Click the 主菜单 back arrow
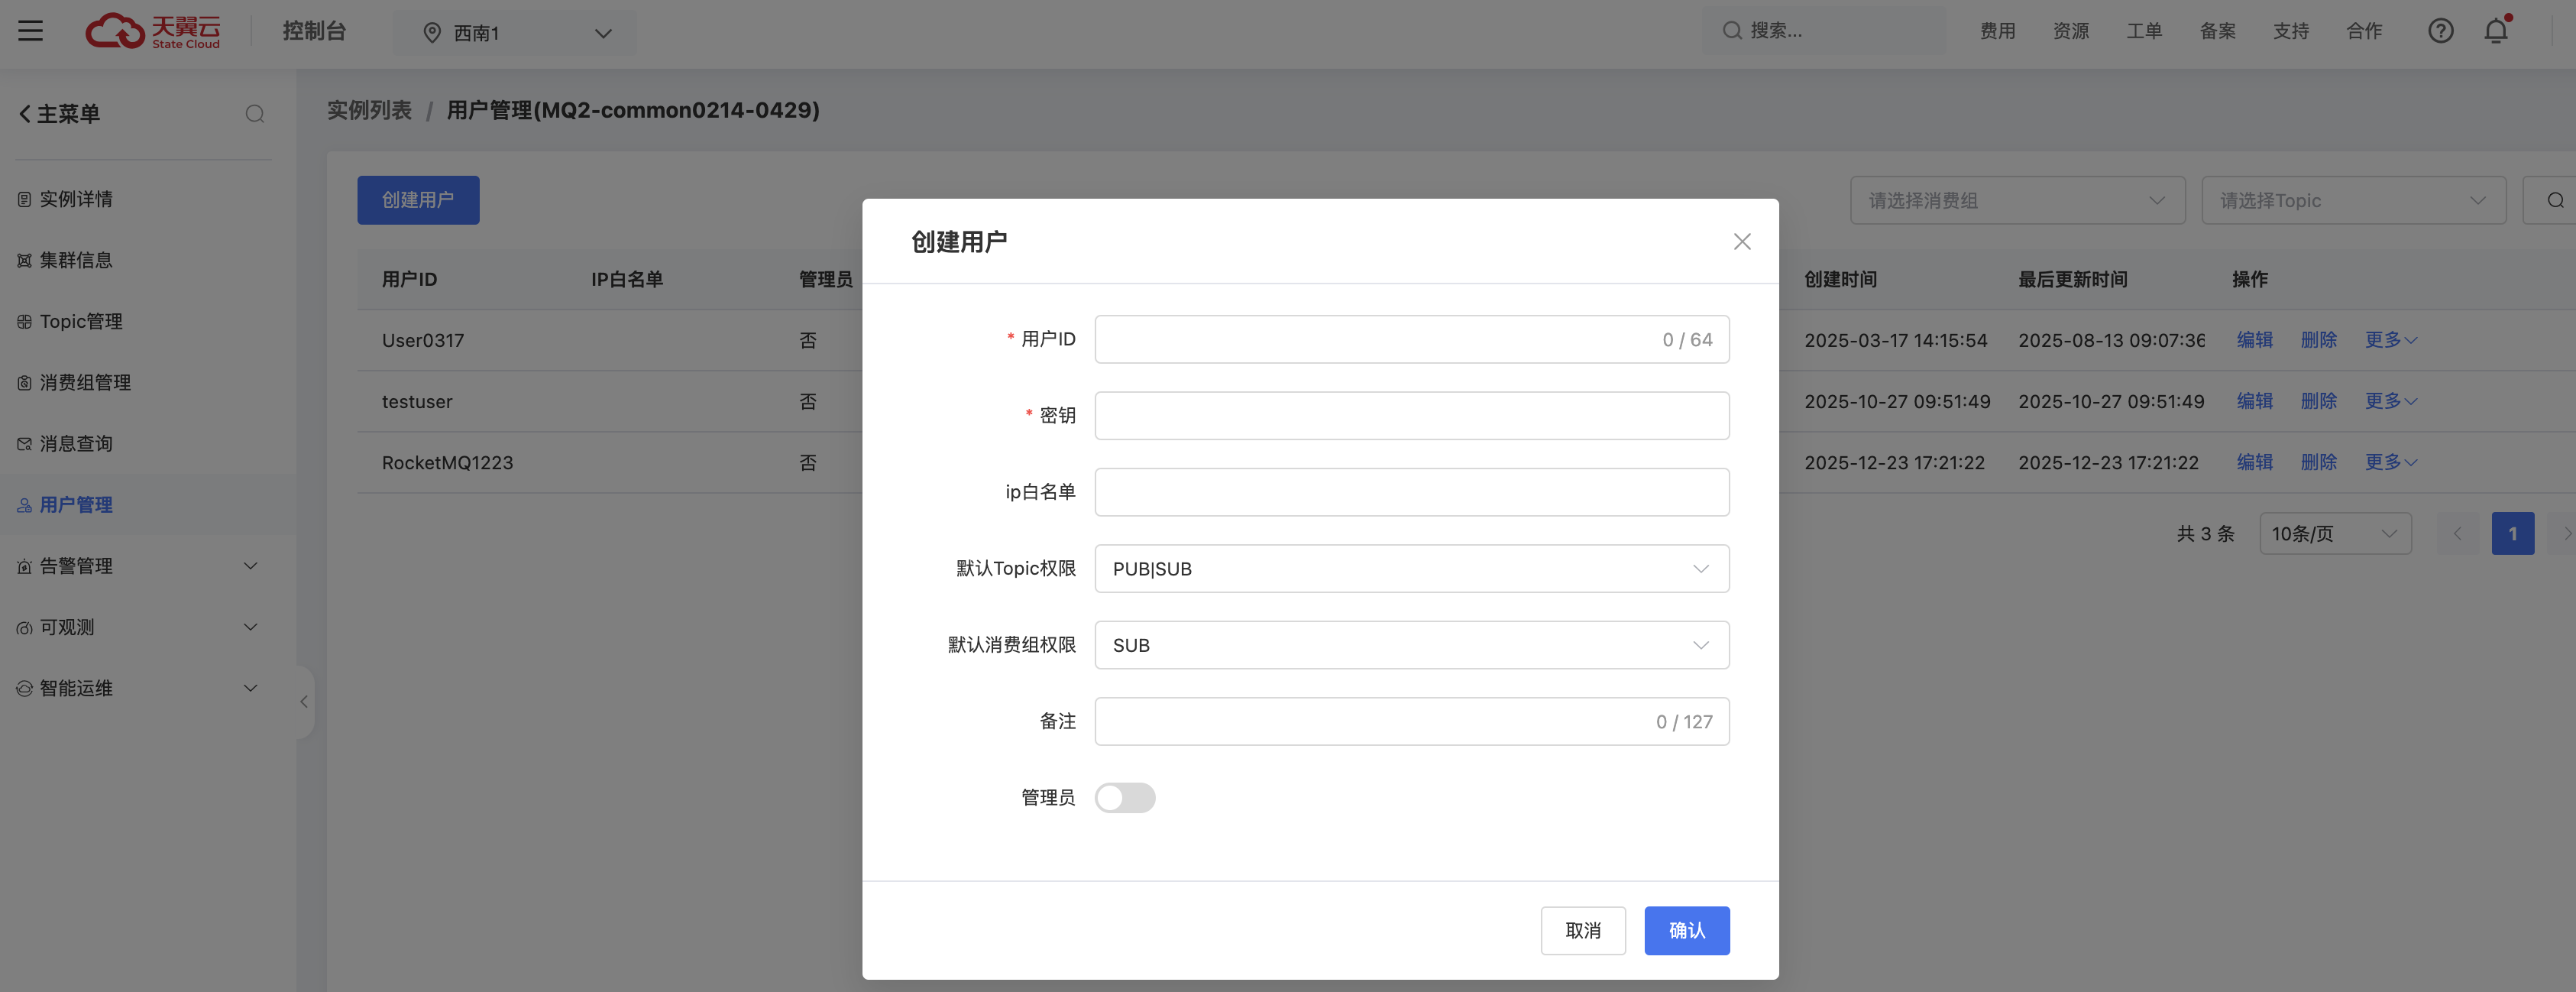Image resolution: width=2576 pixels, height=992 pixels. pos(25,114)
